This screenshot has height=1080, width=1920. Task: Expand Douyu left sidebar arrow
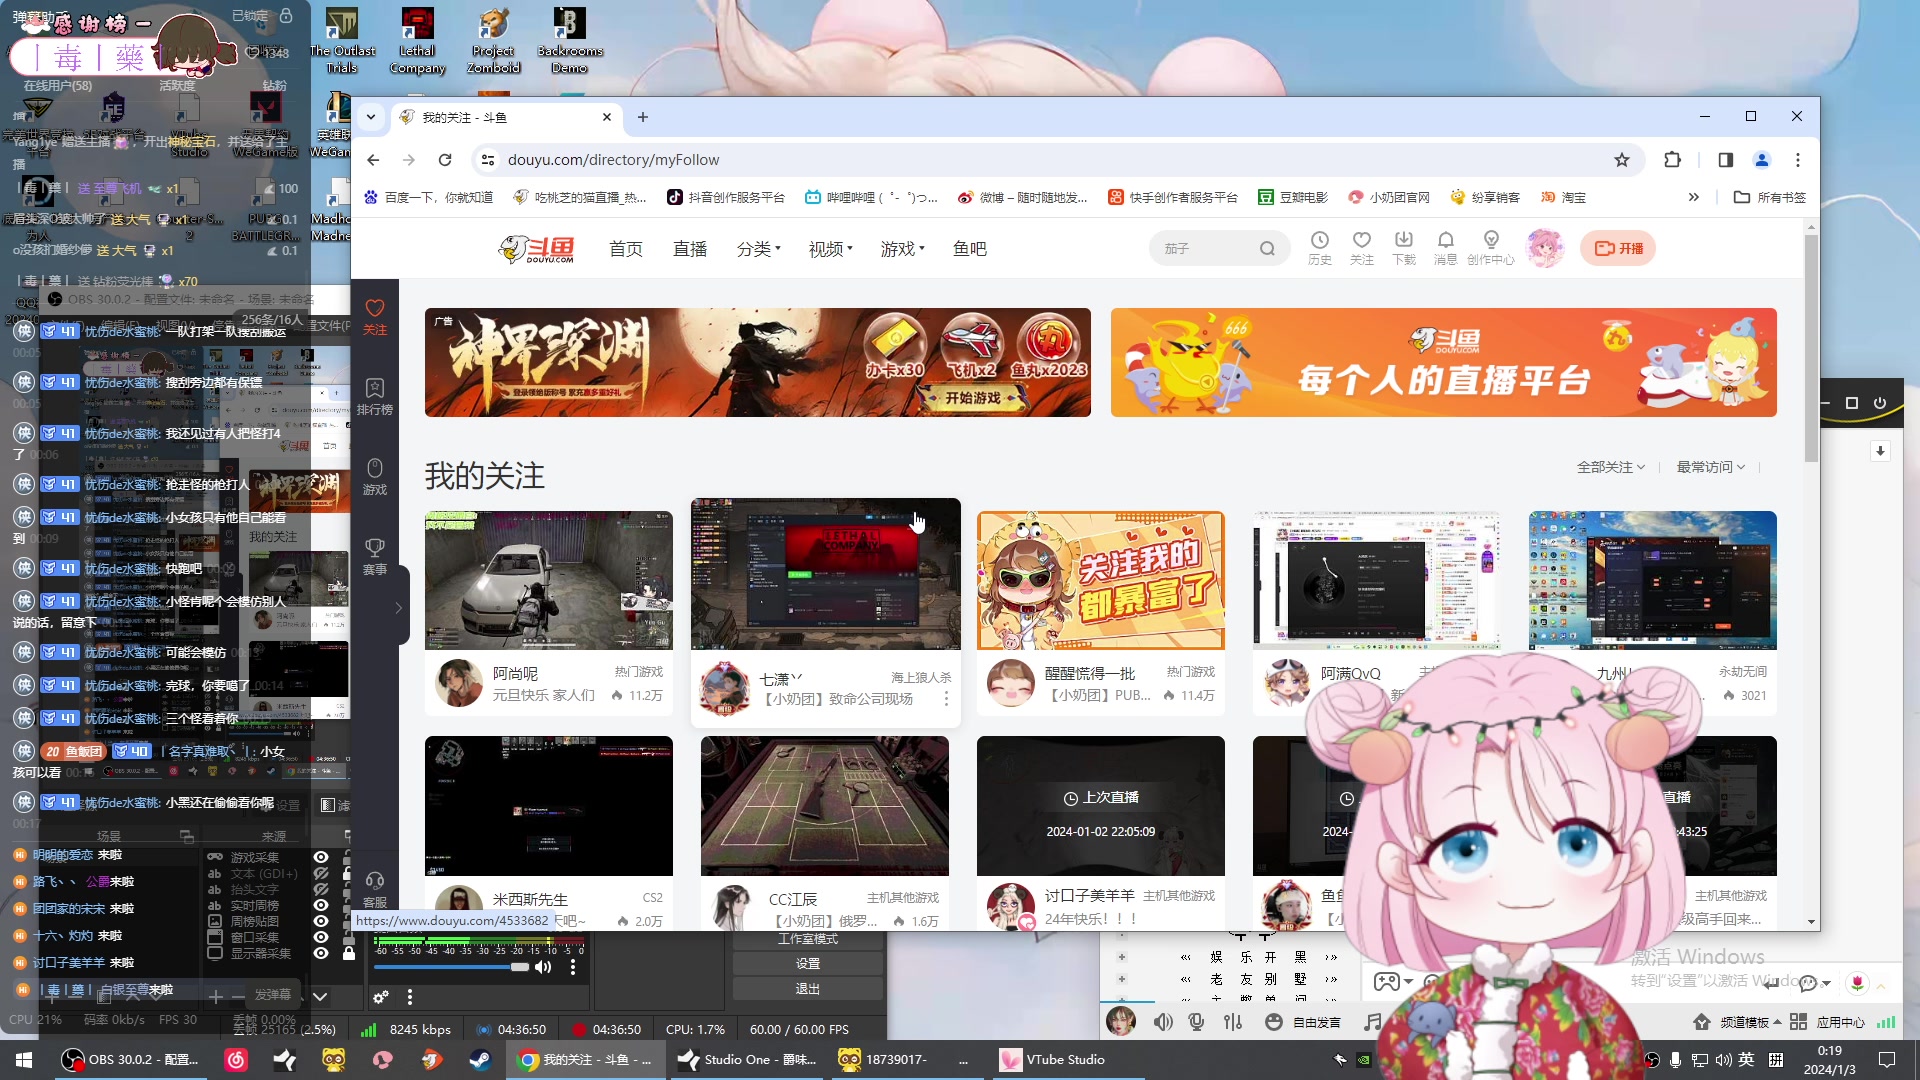(398, 607)
